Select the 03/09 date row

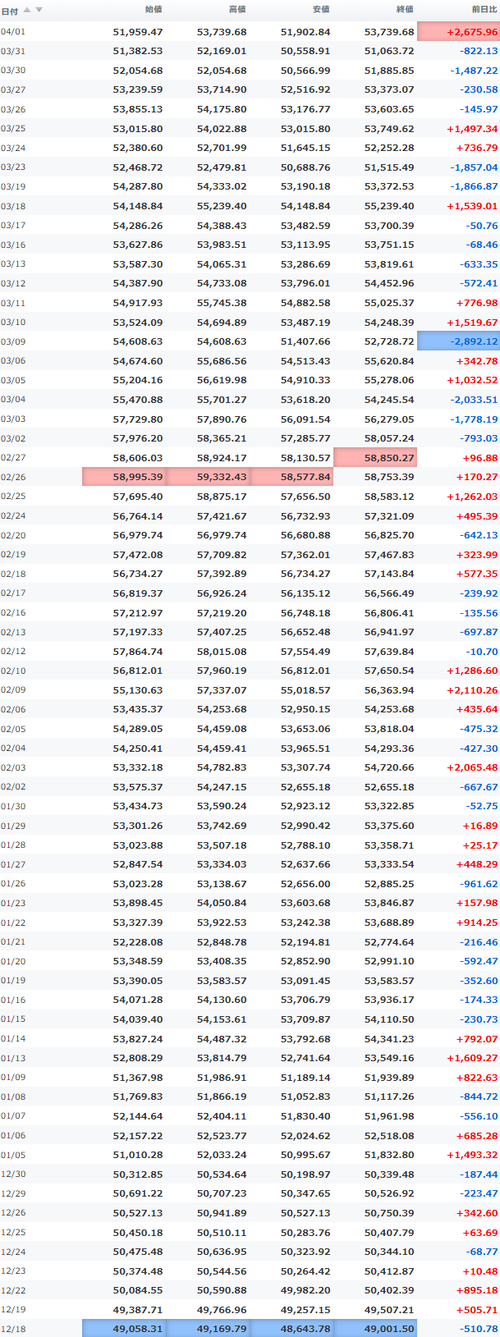pos(250,342)
